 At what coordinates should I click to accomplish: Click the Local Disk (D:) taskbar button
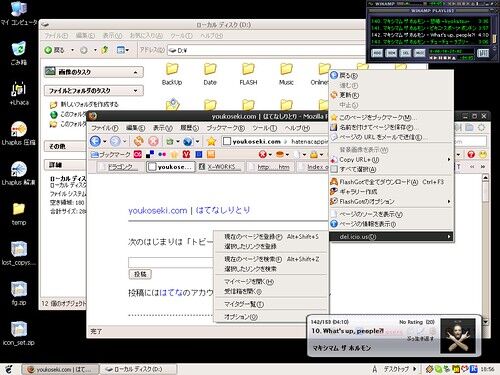[138, 369]
